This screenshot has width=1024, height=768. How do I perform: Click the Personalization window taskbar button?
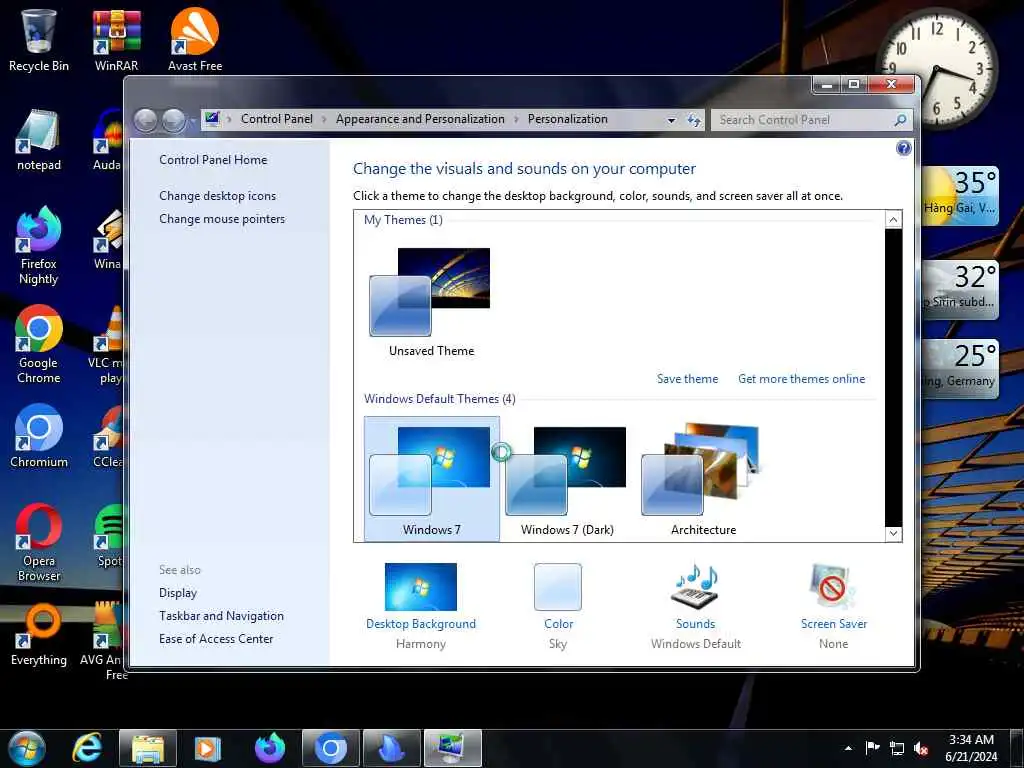(453, 749)
